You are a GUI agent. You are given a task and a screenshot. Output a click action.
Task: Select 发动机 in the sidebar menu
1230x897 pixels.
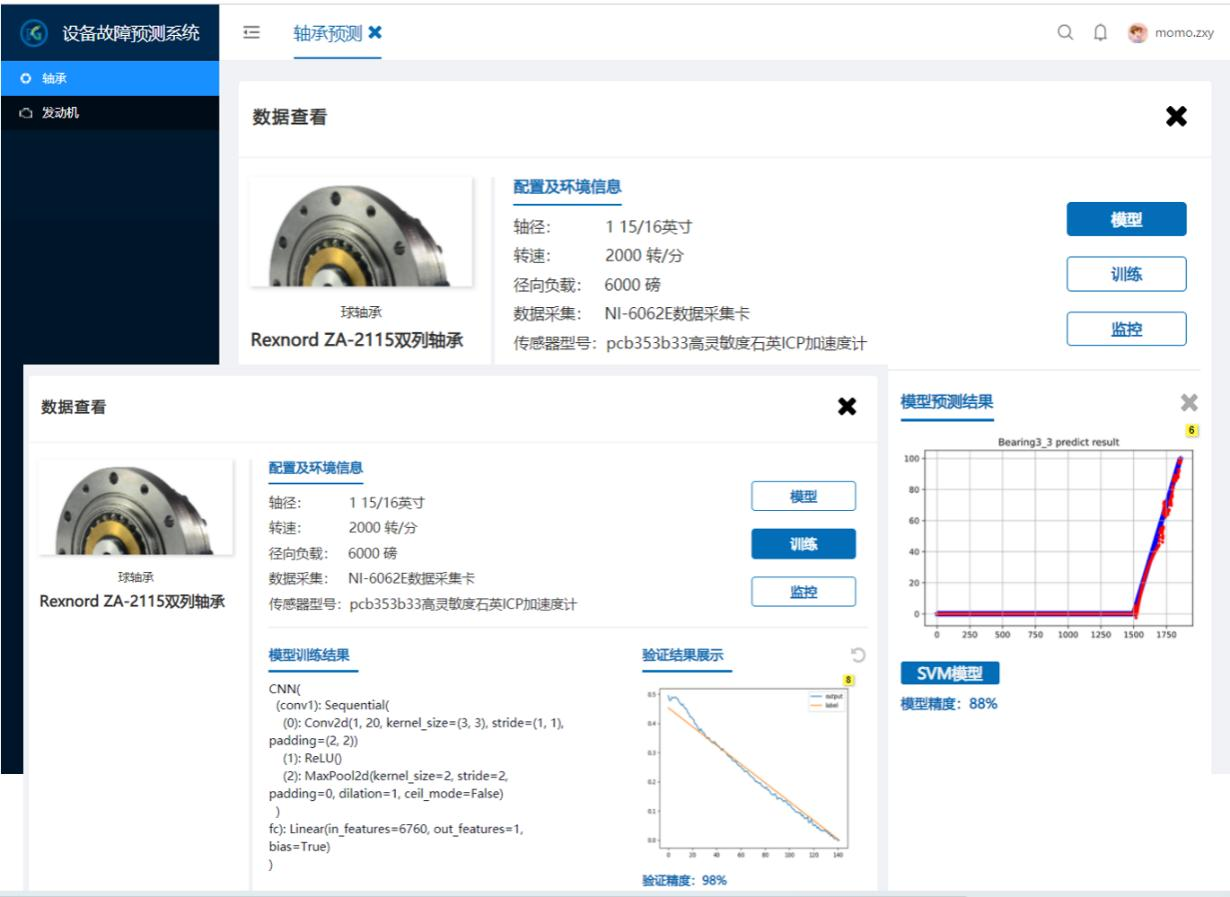point(60,113)
